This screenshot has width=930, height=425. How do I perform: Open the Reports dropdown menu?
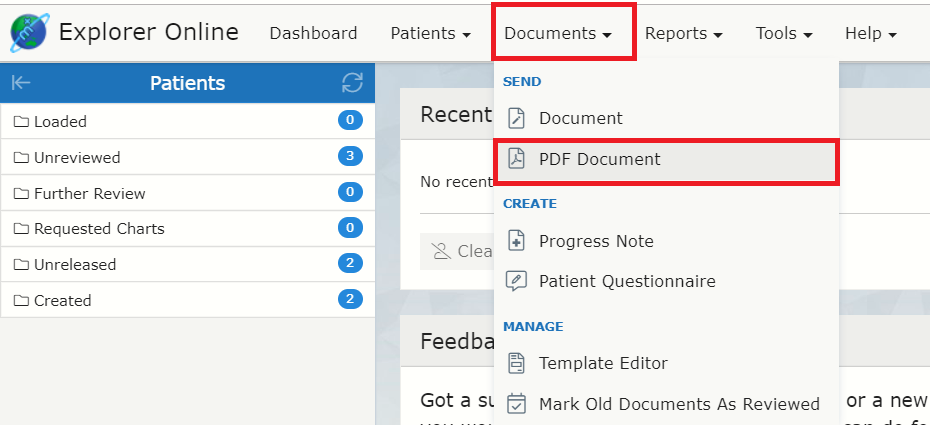tap(683, 33)
